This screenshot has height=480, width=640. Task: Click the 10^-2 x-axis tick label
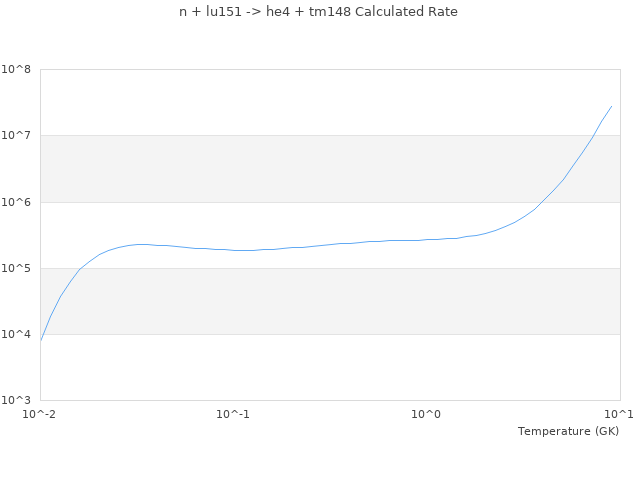(x=40, y=414)
